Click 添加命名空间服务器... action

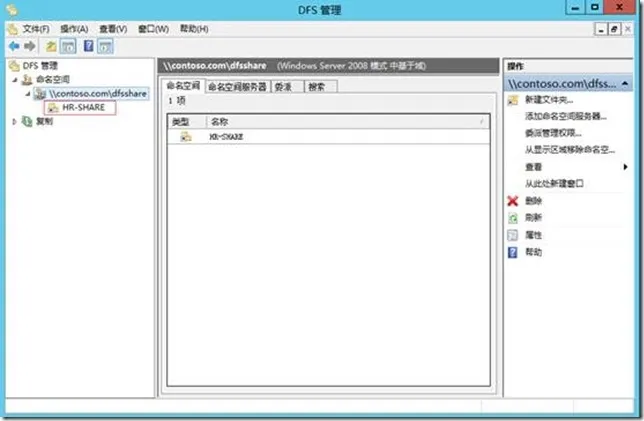566,117
